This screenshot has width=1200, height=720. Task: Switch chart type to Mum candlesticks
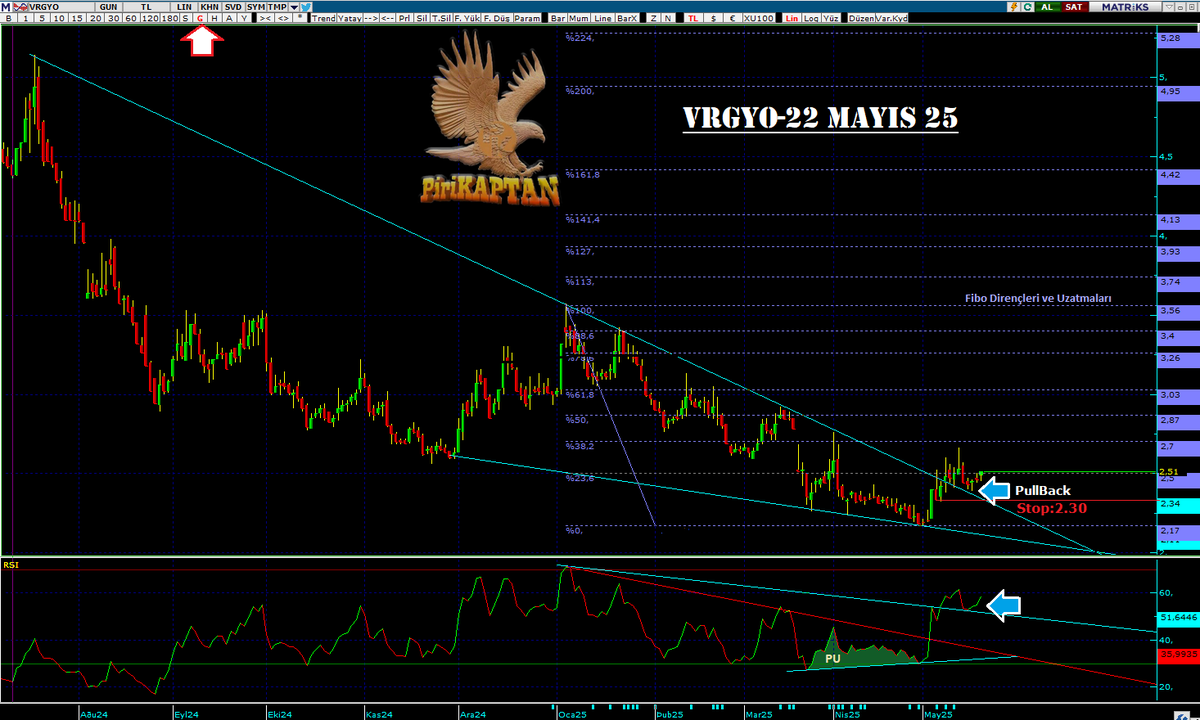tap(579, 19)
